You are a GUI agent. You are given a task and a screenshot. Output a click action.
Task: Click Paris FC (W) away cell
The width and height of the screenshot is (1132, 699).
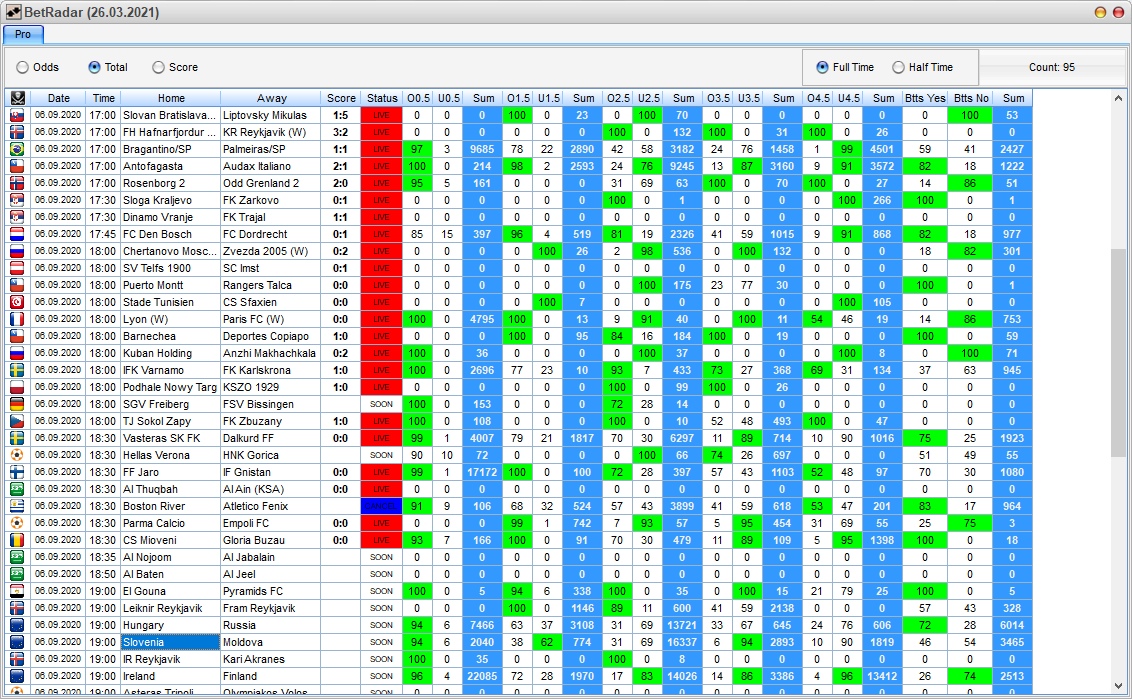pyautogui.click(x=271, y=319)
